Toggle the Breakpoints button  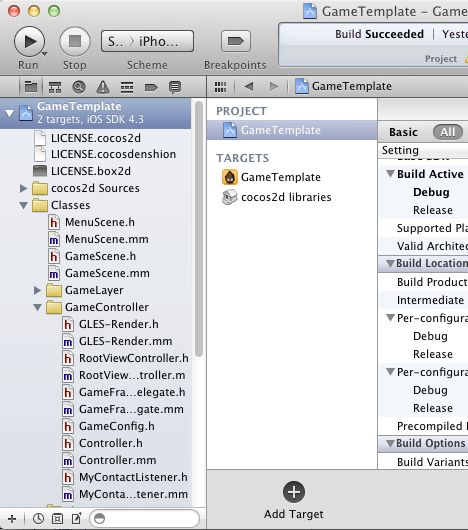[236, 41]
